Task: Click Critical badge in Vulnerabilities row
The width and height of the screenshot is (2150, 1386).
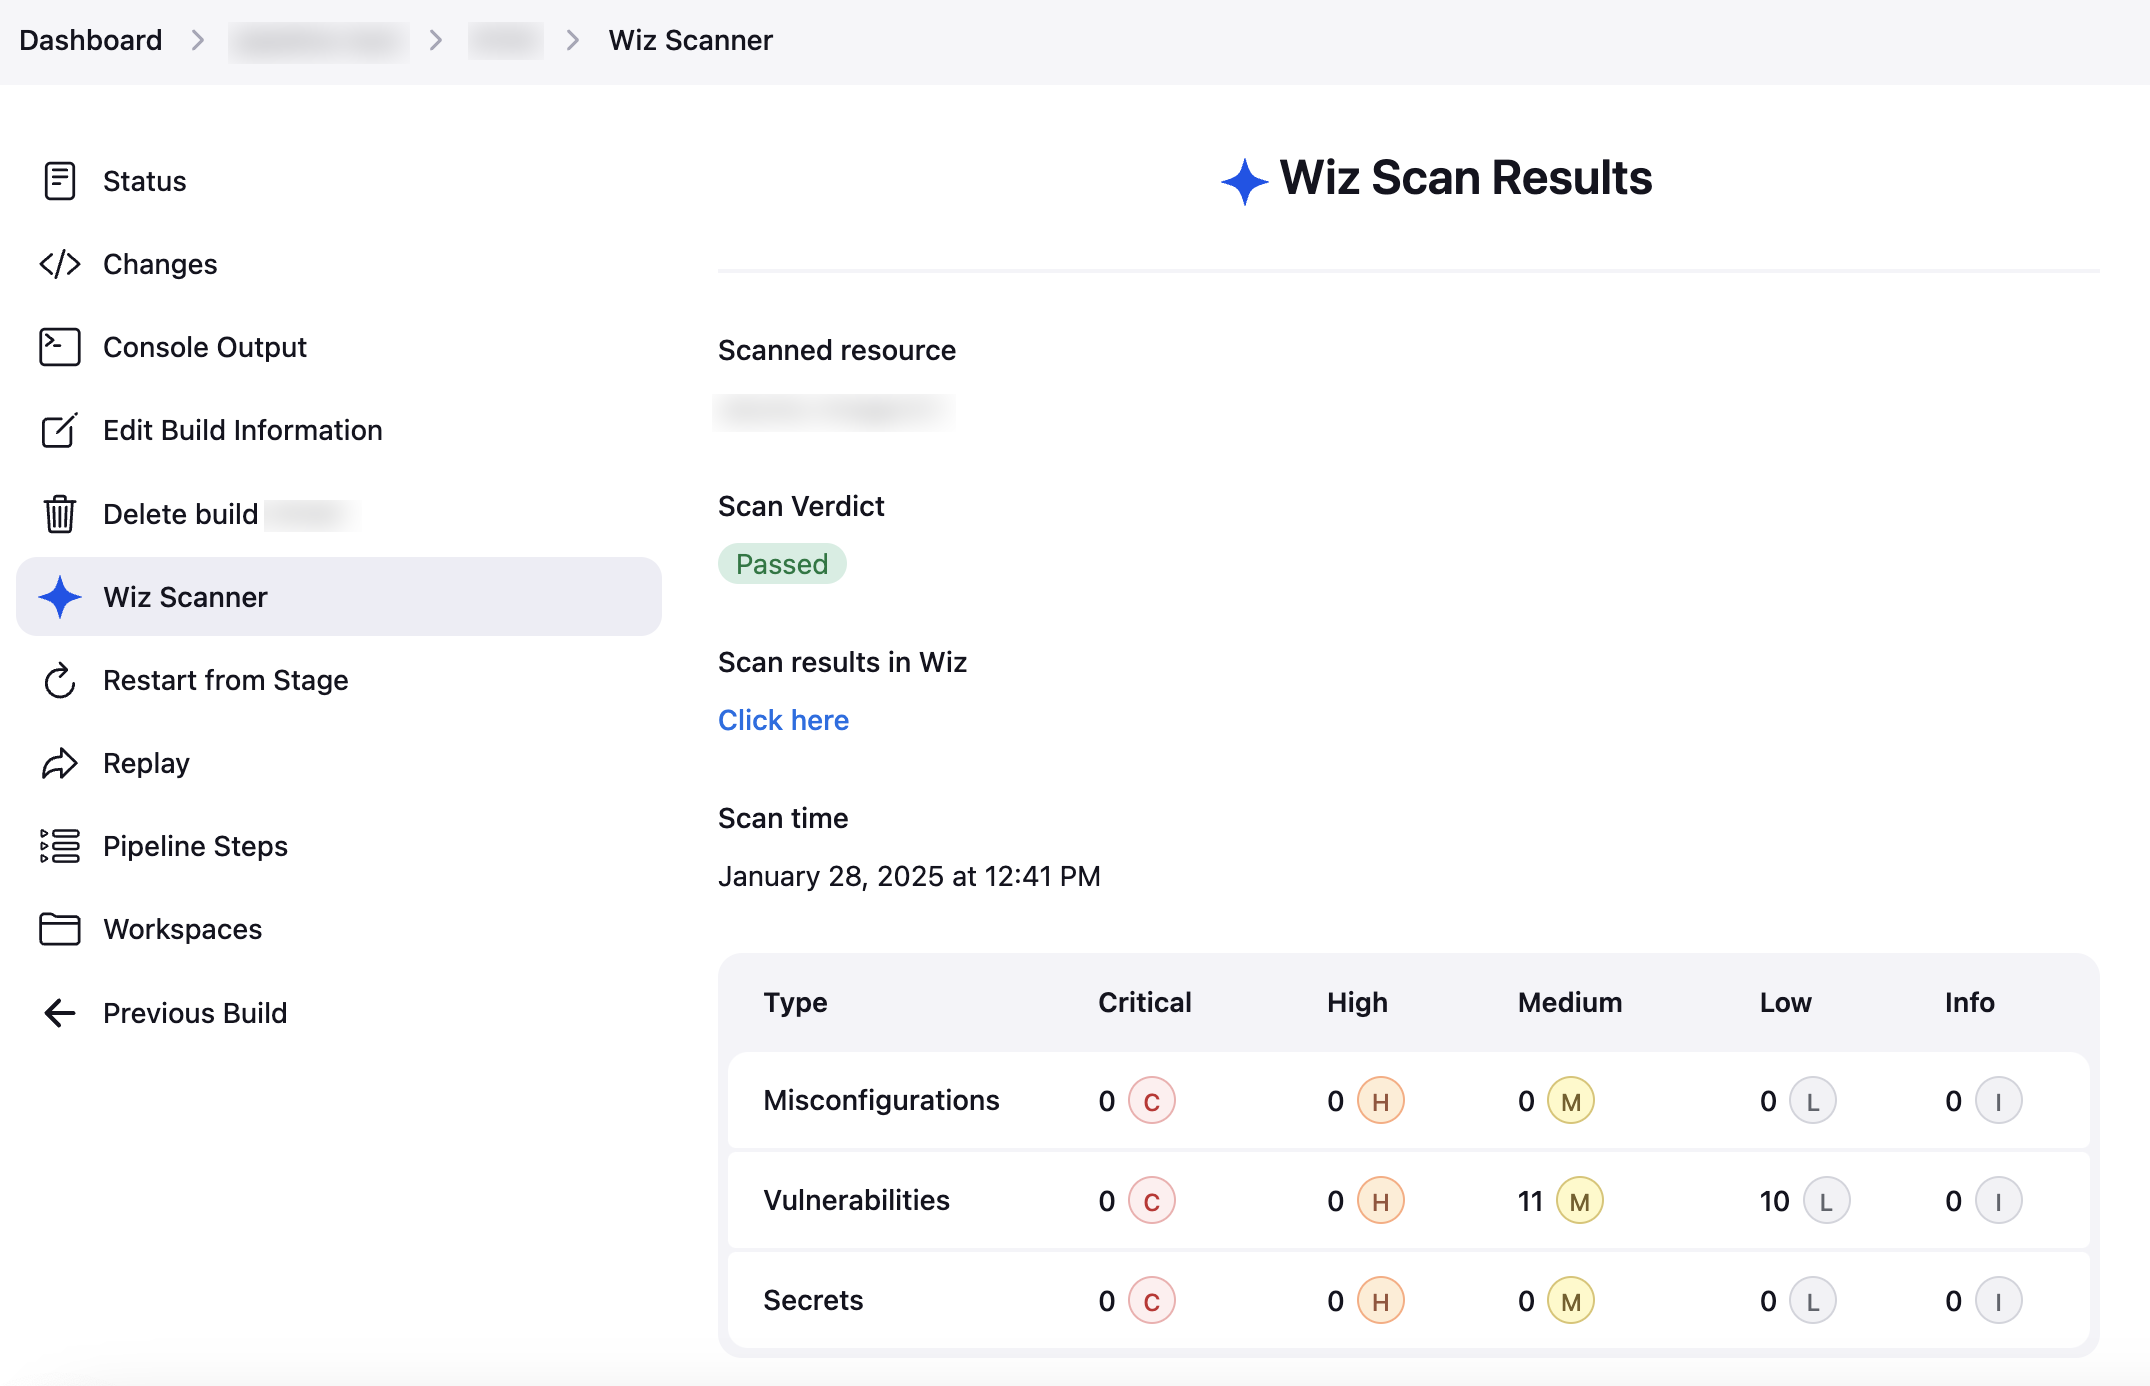Action: pyautogui.click(x=1152, y=1201)
